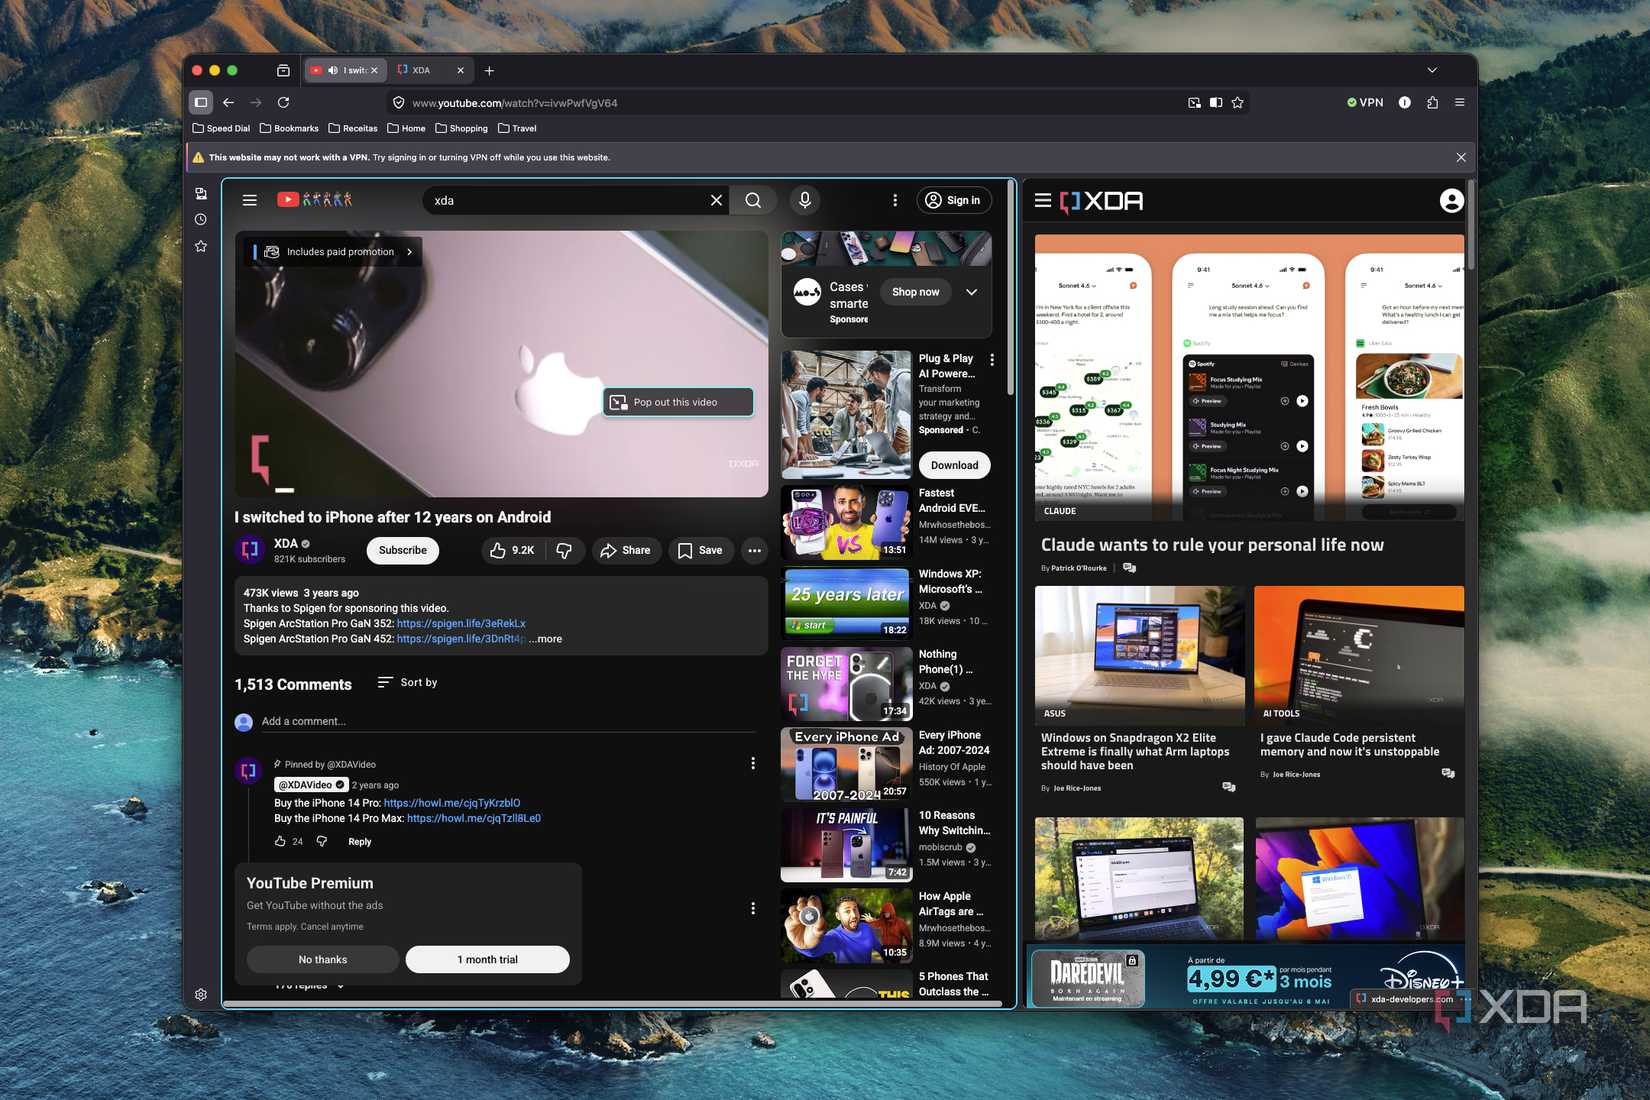
Task: Open the pinned comment's three-dot menu
Action: pos(753,763)
